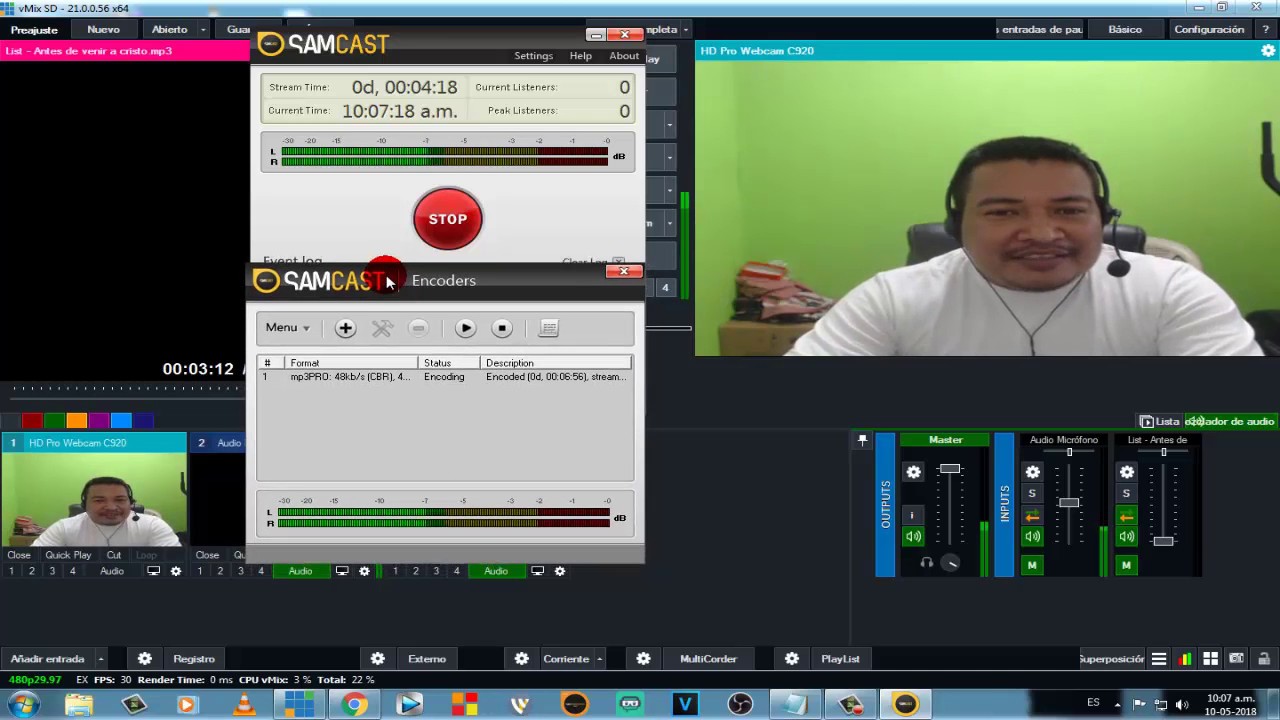Image resolution: width=1280 pixels, height=720 pixels.
Task: Mute the Master output speaker button
Action: (913, 537)
